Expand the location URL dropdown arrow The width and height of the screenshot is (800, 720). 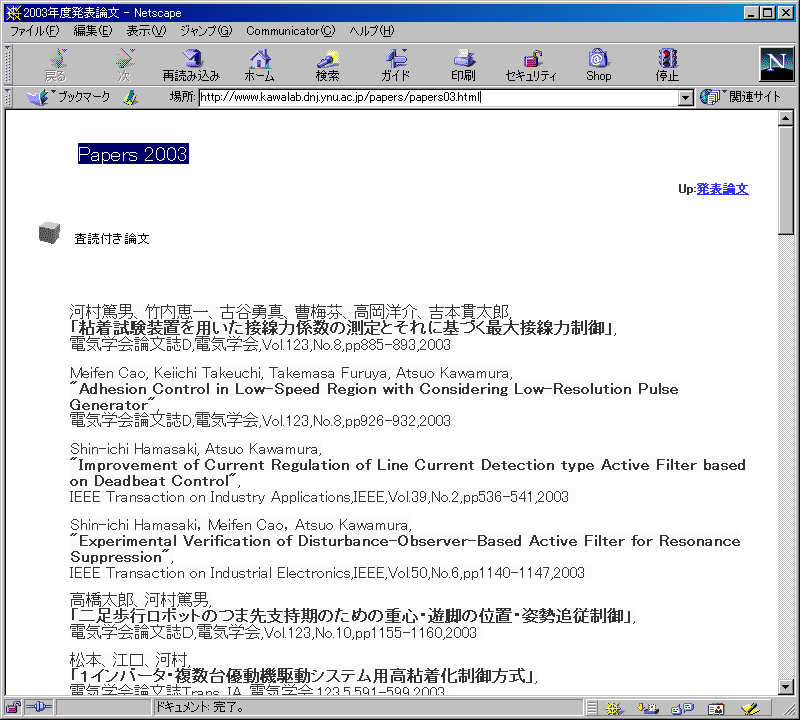point(686,97)
